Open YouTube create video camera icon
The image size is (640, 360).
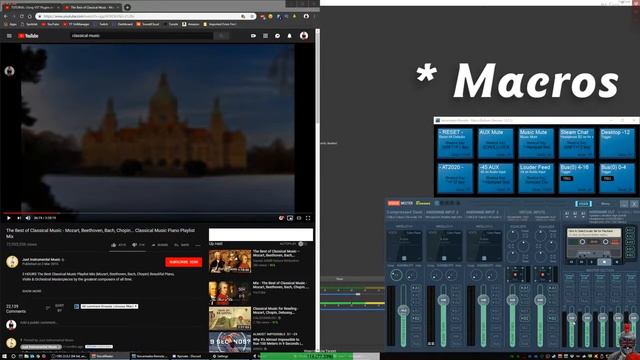click(253, 36)
